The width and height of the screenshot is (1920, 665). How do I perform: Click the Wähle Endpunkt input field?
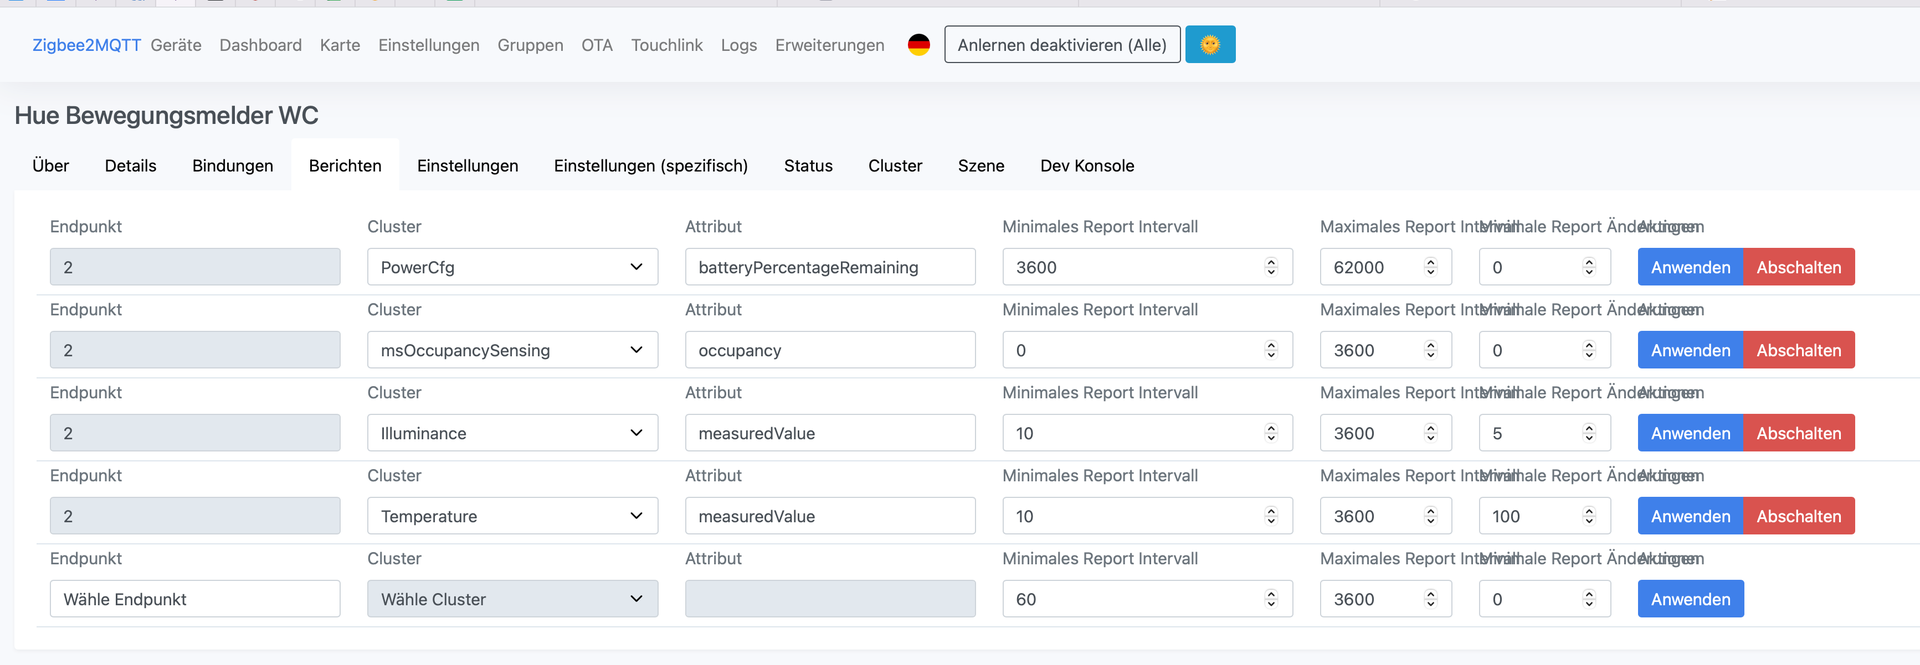[x=195, y=599]
